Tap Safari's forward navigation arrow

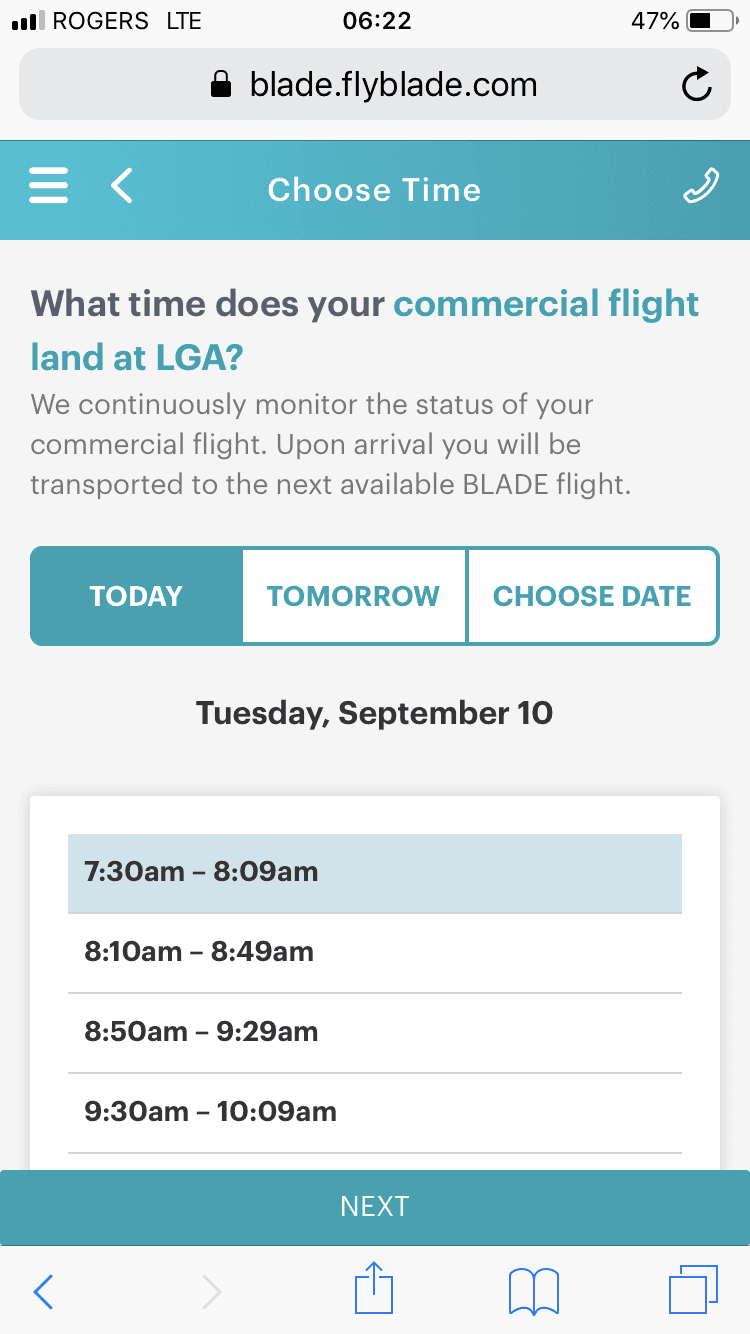tap(211, 1292)
